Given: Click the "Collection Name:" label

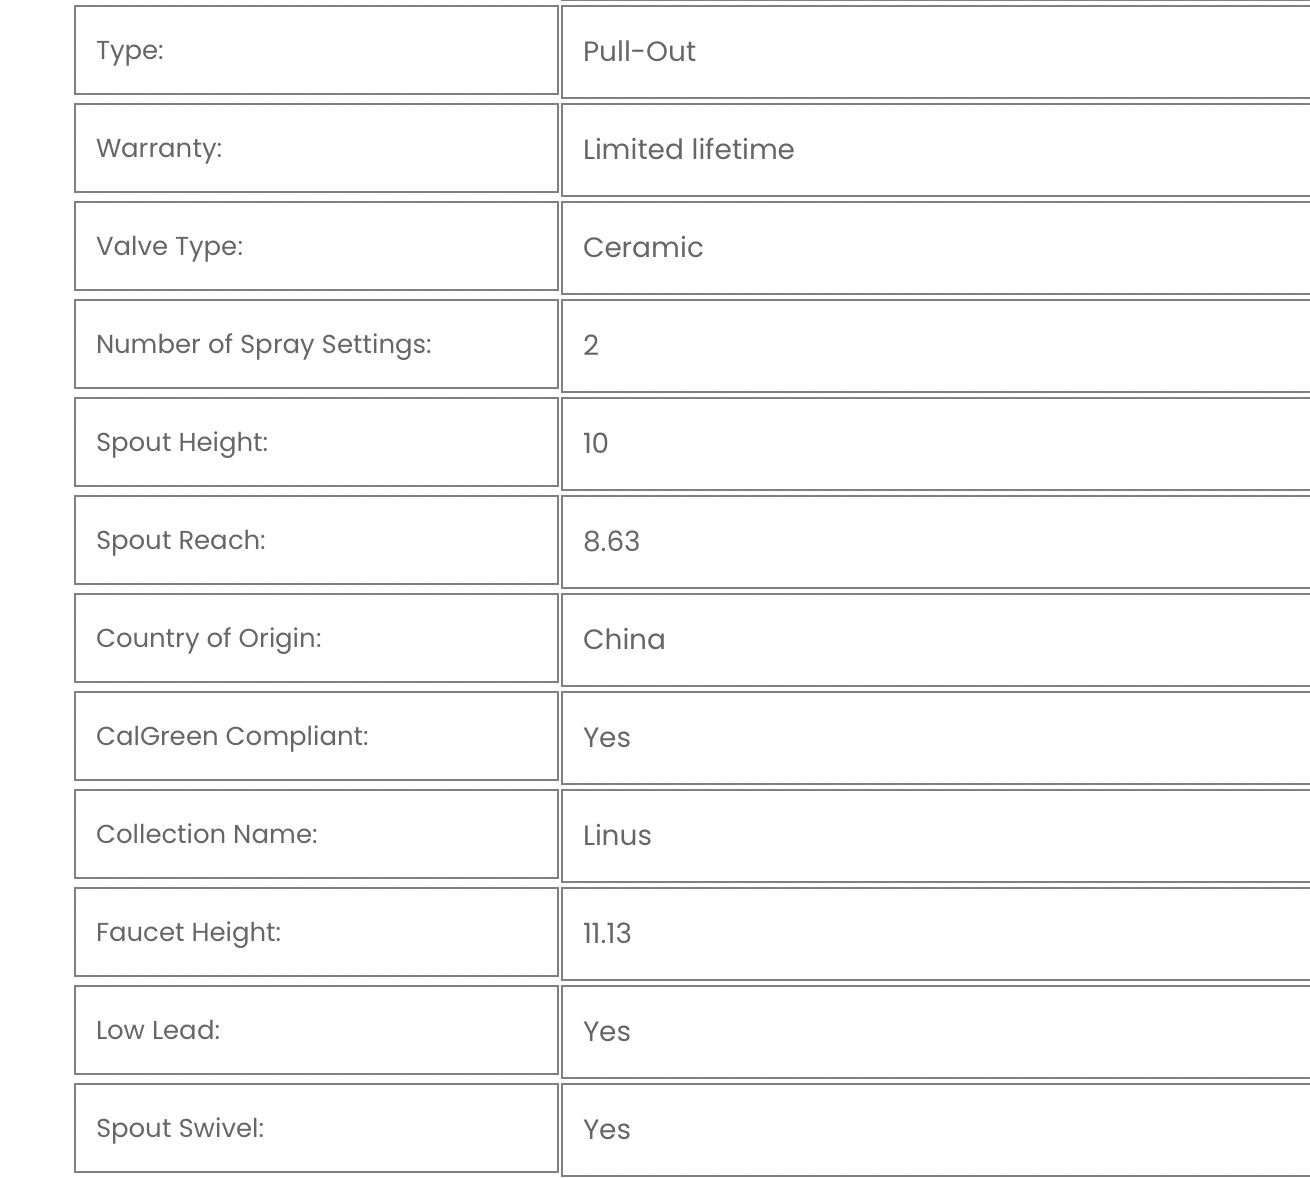Looking at the screenshot, I should (x=207, y=834).
